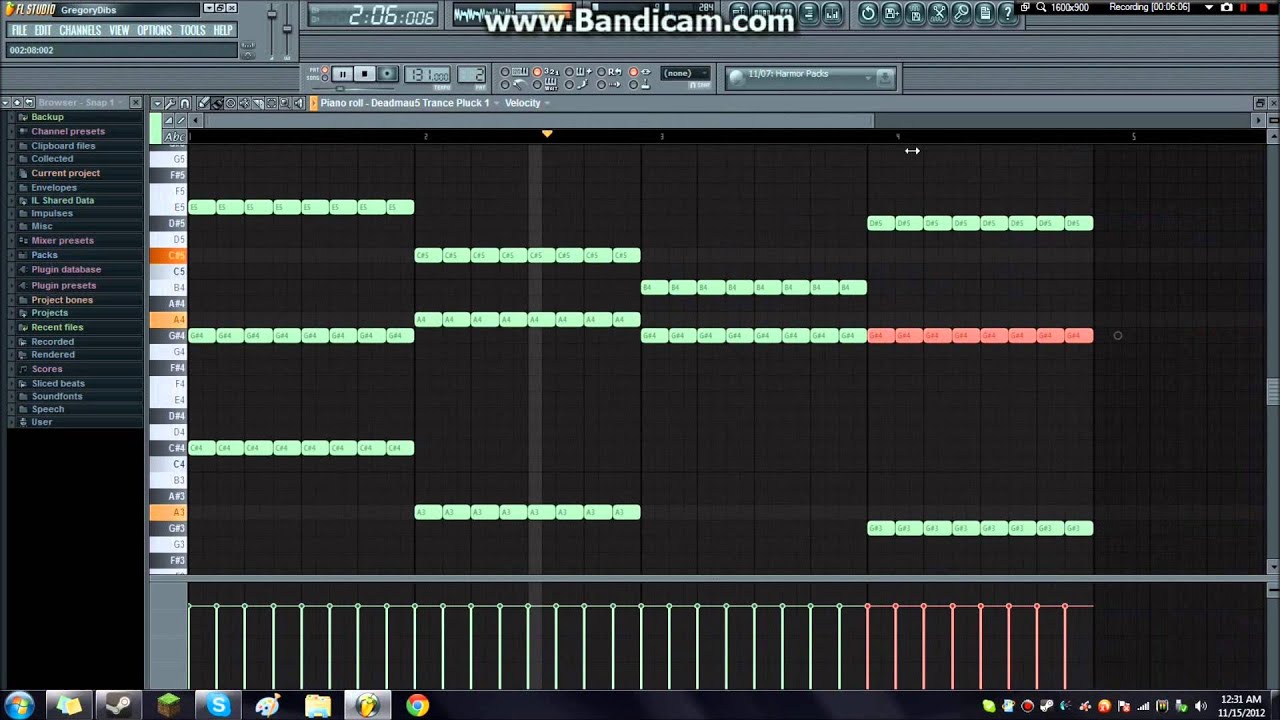Select the piano roll mute tool

[x=244, y=103]
